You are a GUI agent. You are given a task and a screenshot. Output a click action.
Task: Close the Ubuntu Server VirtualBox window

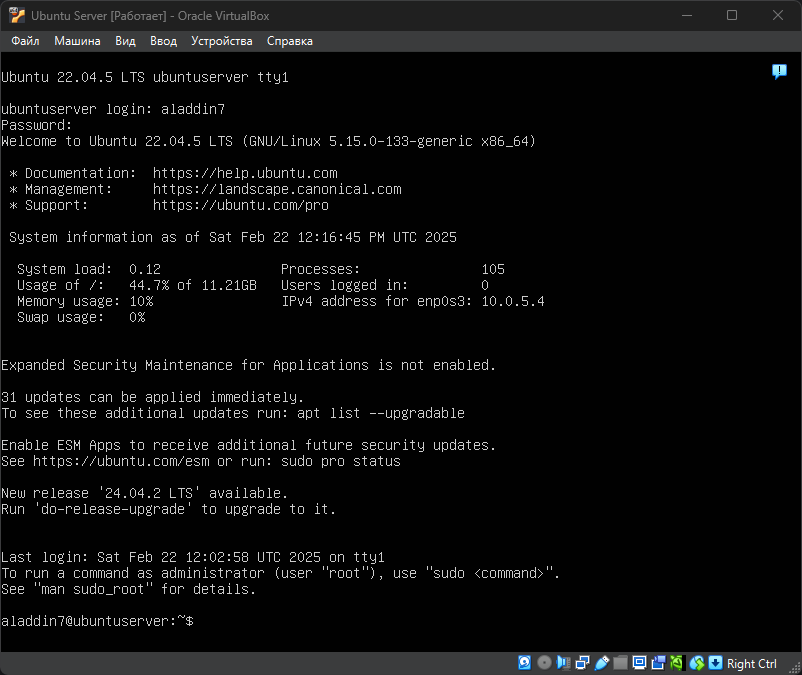coord(777,15)
